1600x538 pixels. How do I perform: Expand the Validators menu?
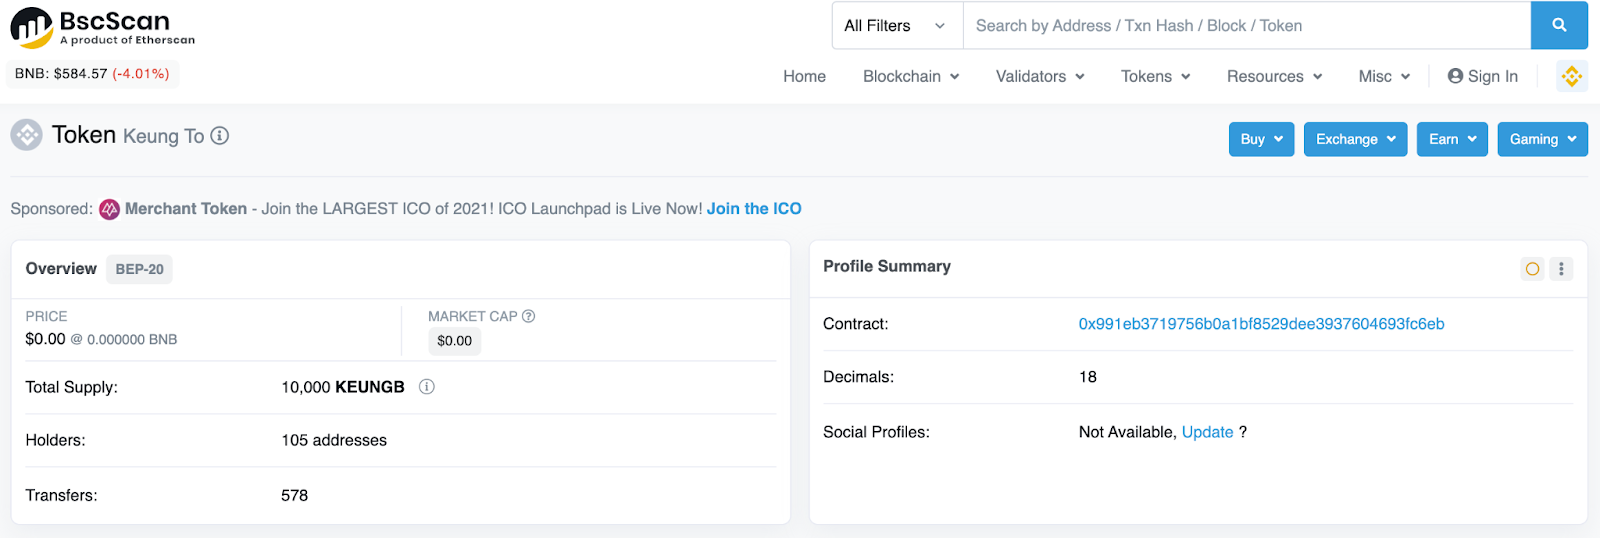(1040, 76)
